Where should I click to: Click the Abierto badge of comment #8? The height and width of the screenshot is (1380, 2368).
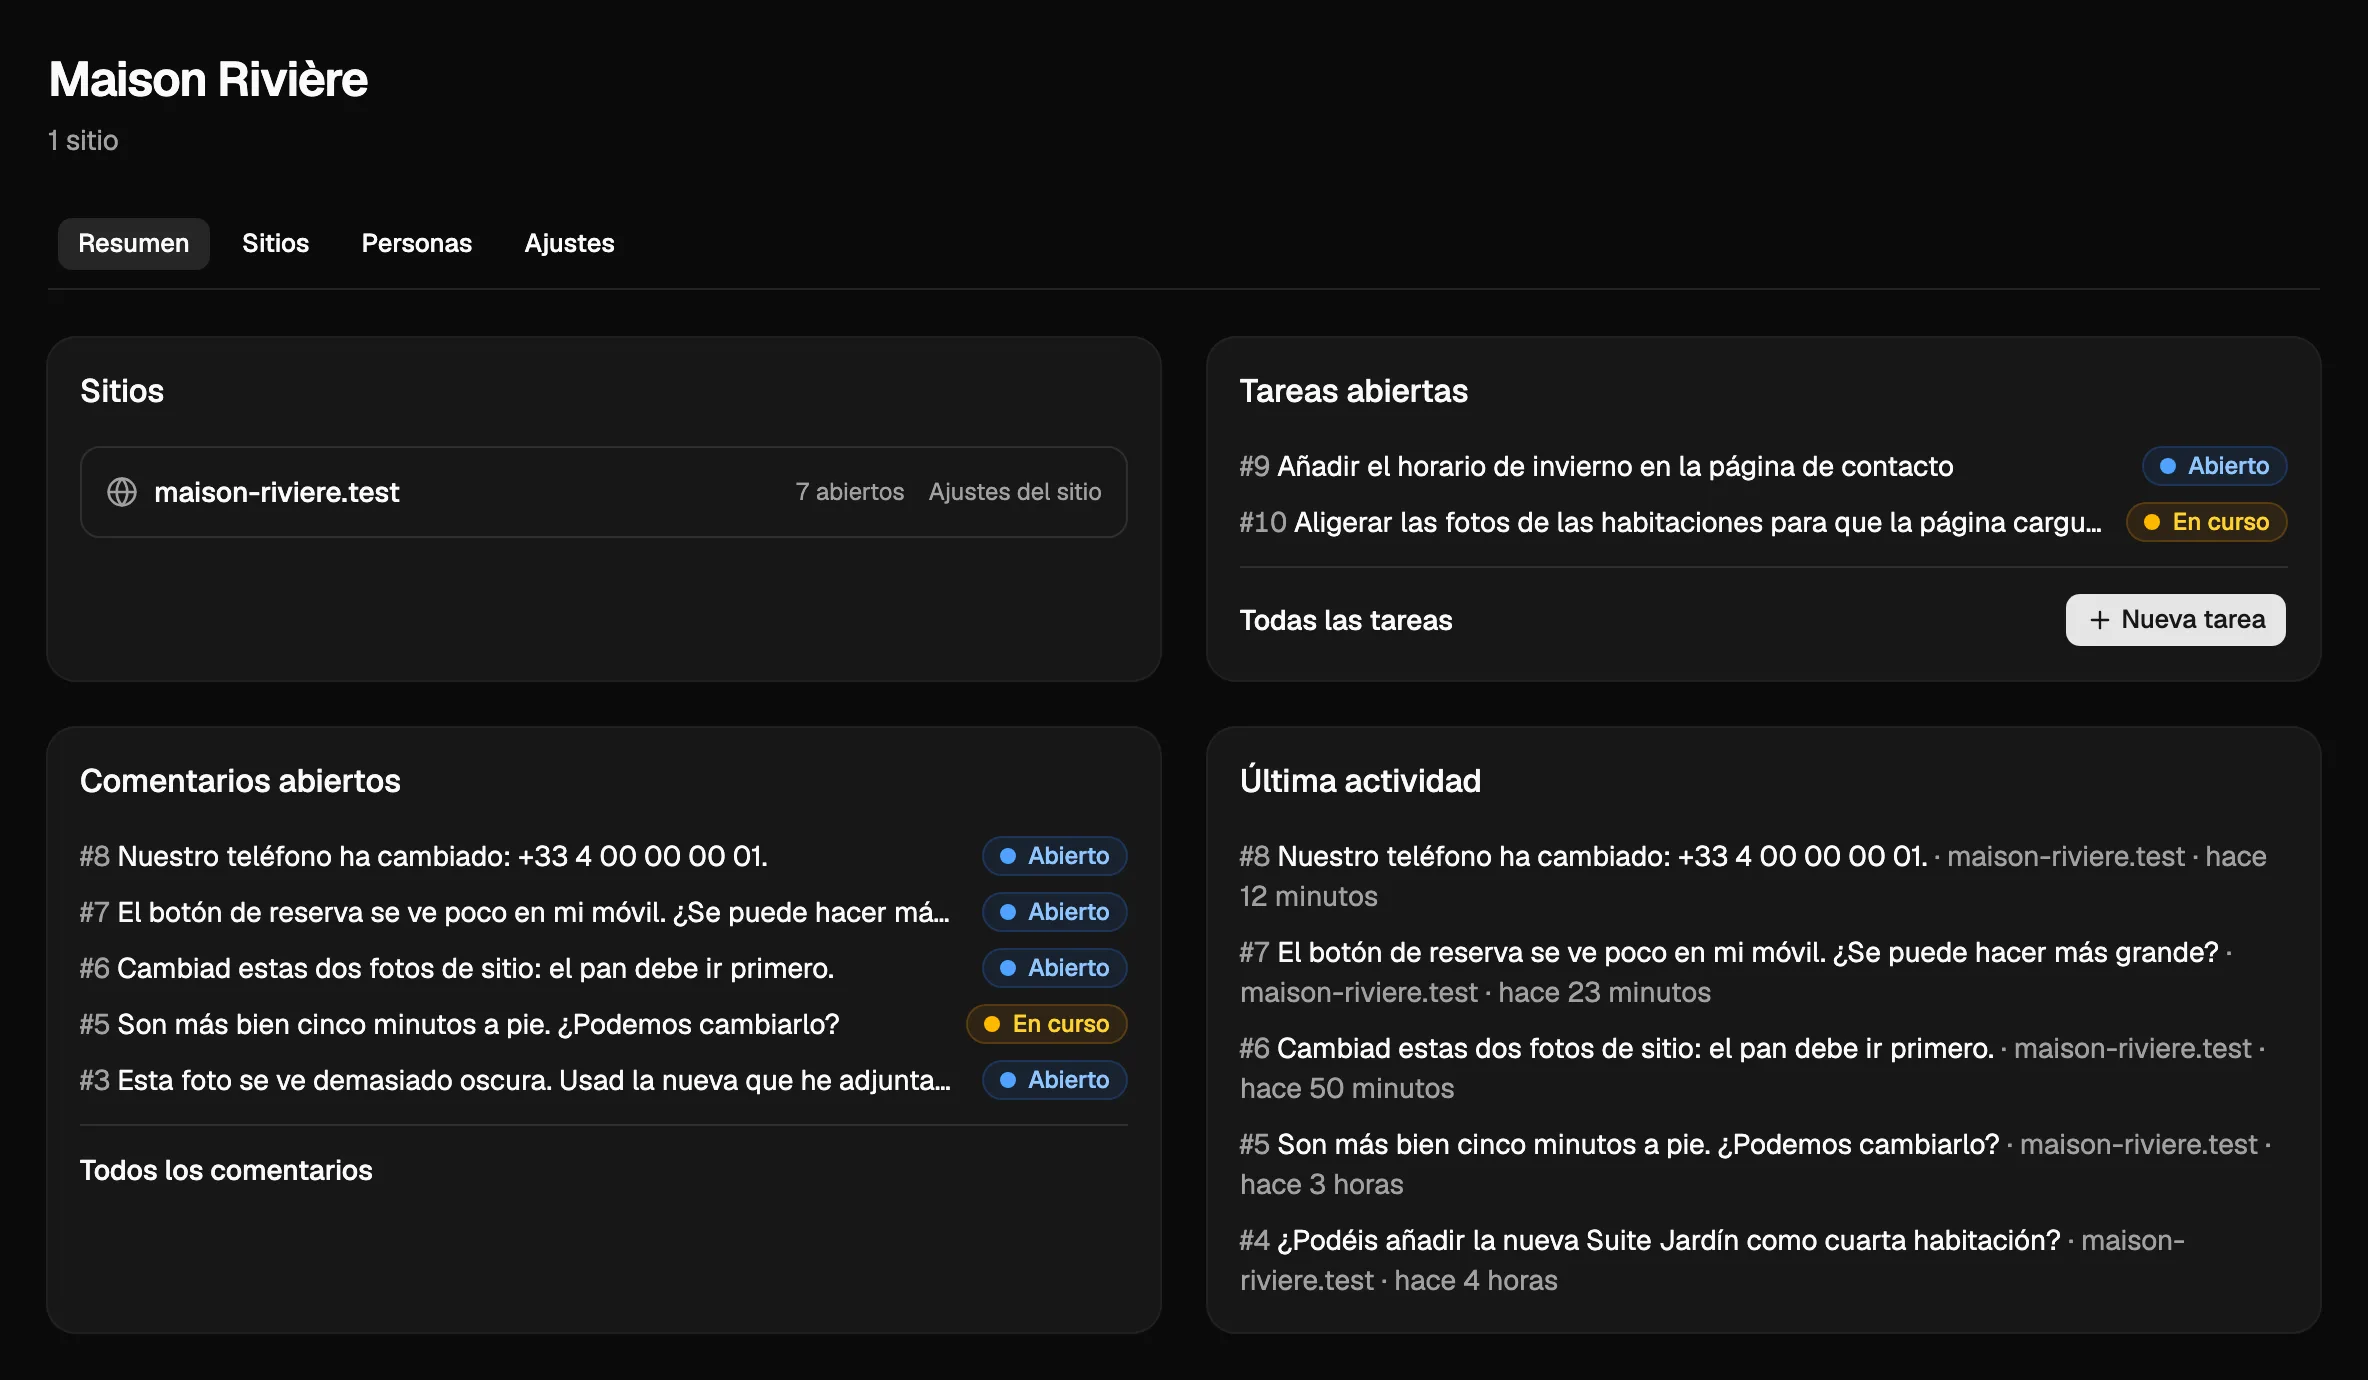pyautogui.click(x=1054, y=856)
